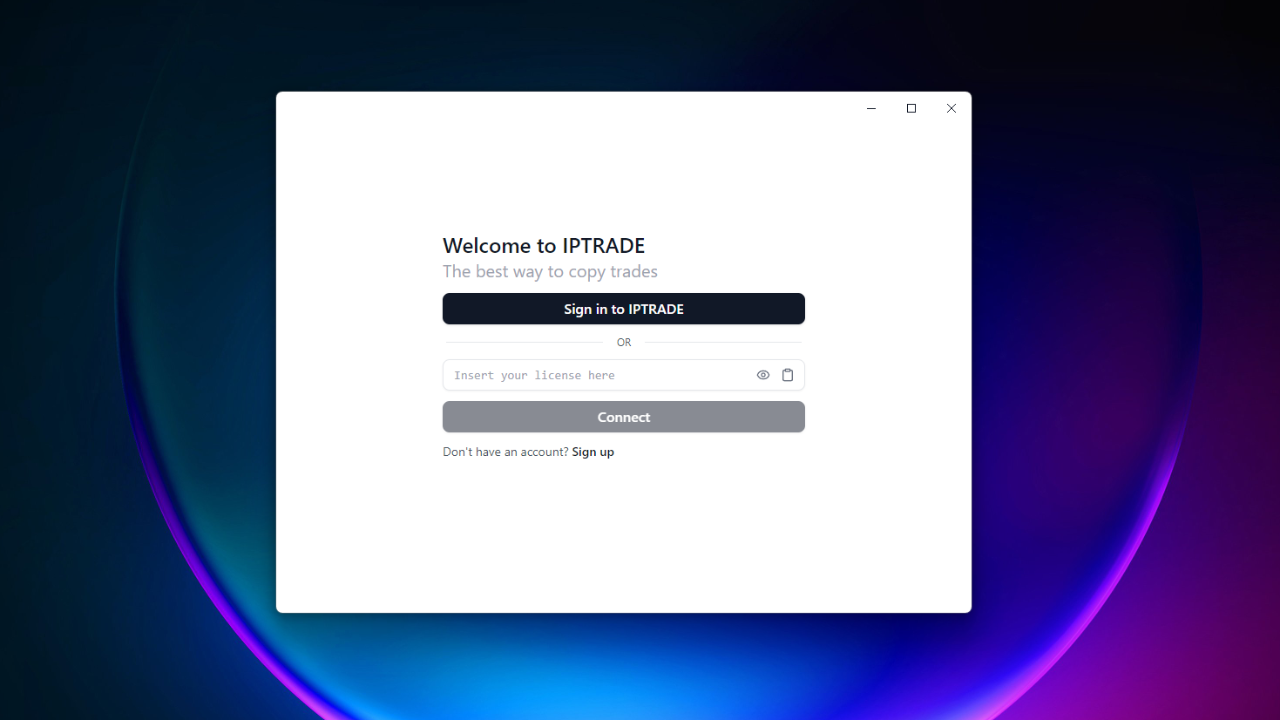Image resolution: width=1280 pixels, height=720 pixels.
Task: Click blank white area above the Welcome heading
Action: tap(623, 180)
